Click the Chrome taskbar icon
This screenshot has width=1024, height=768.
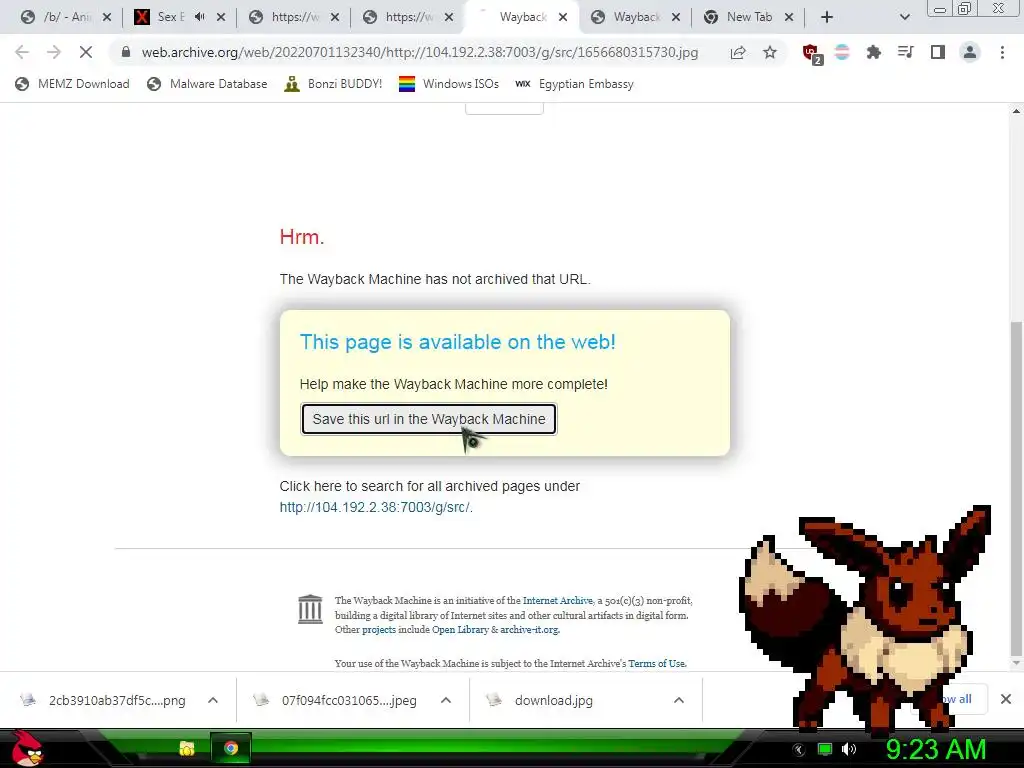coord(231,748)
